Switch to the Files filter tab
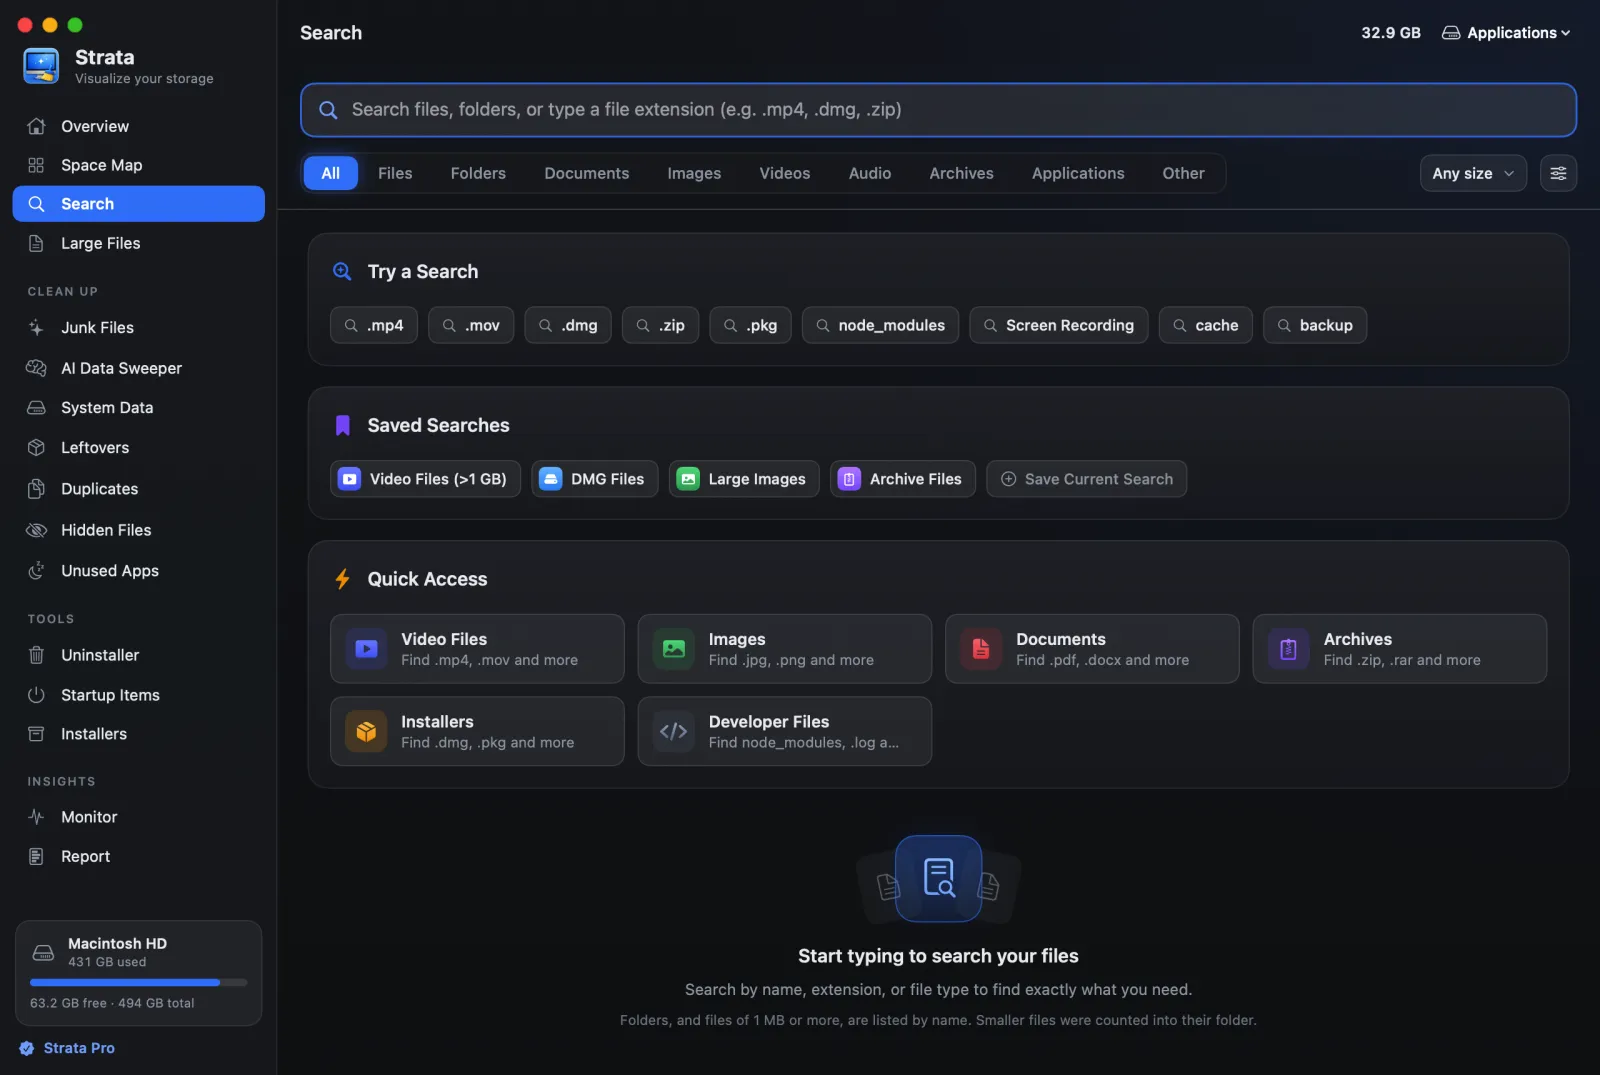This screenshot has width=1600, height=1075. click(395, 173)
